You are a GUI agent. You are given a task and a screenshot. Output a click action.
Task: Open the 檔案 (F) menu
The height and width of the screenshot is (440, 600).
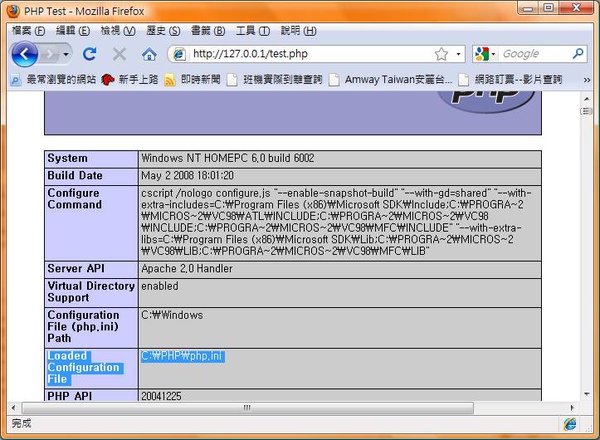coord(28,31)
